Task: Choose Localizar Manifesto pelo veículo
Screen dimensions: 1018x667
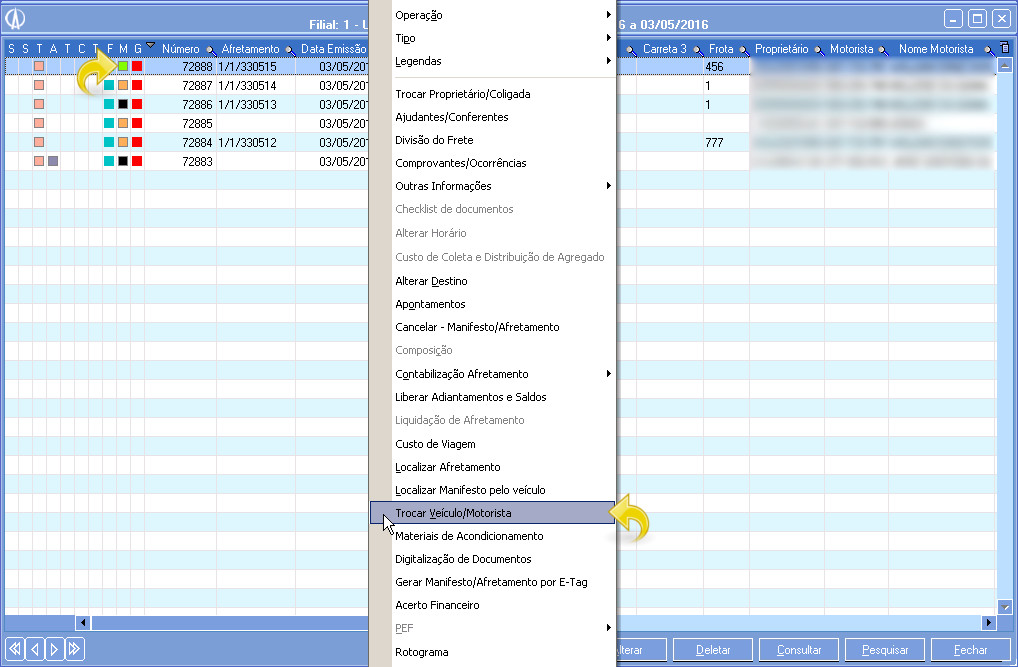Action: coord(470,490)
